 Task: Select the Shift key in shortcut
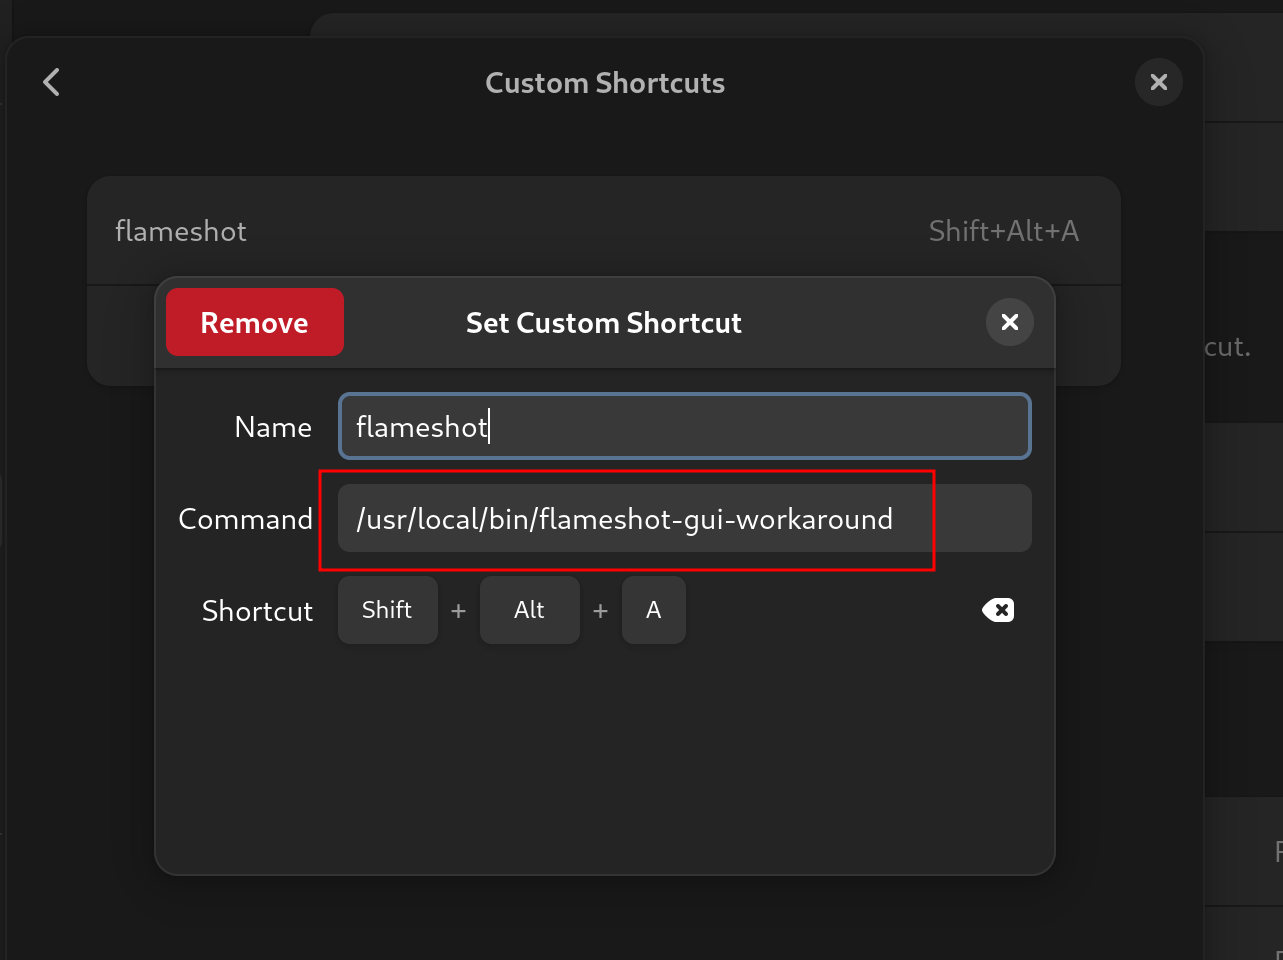[388, 610]
